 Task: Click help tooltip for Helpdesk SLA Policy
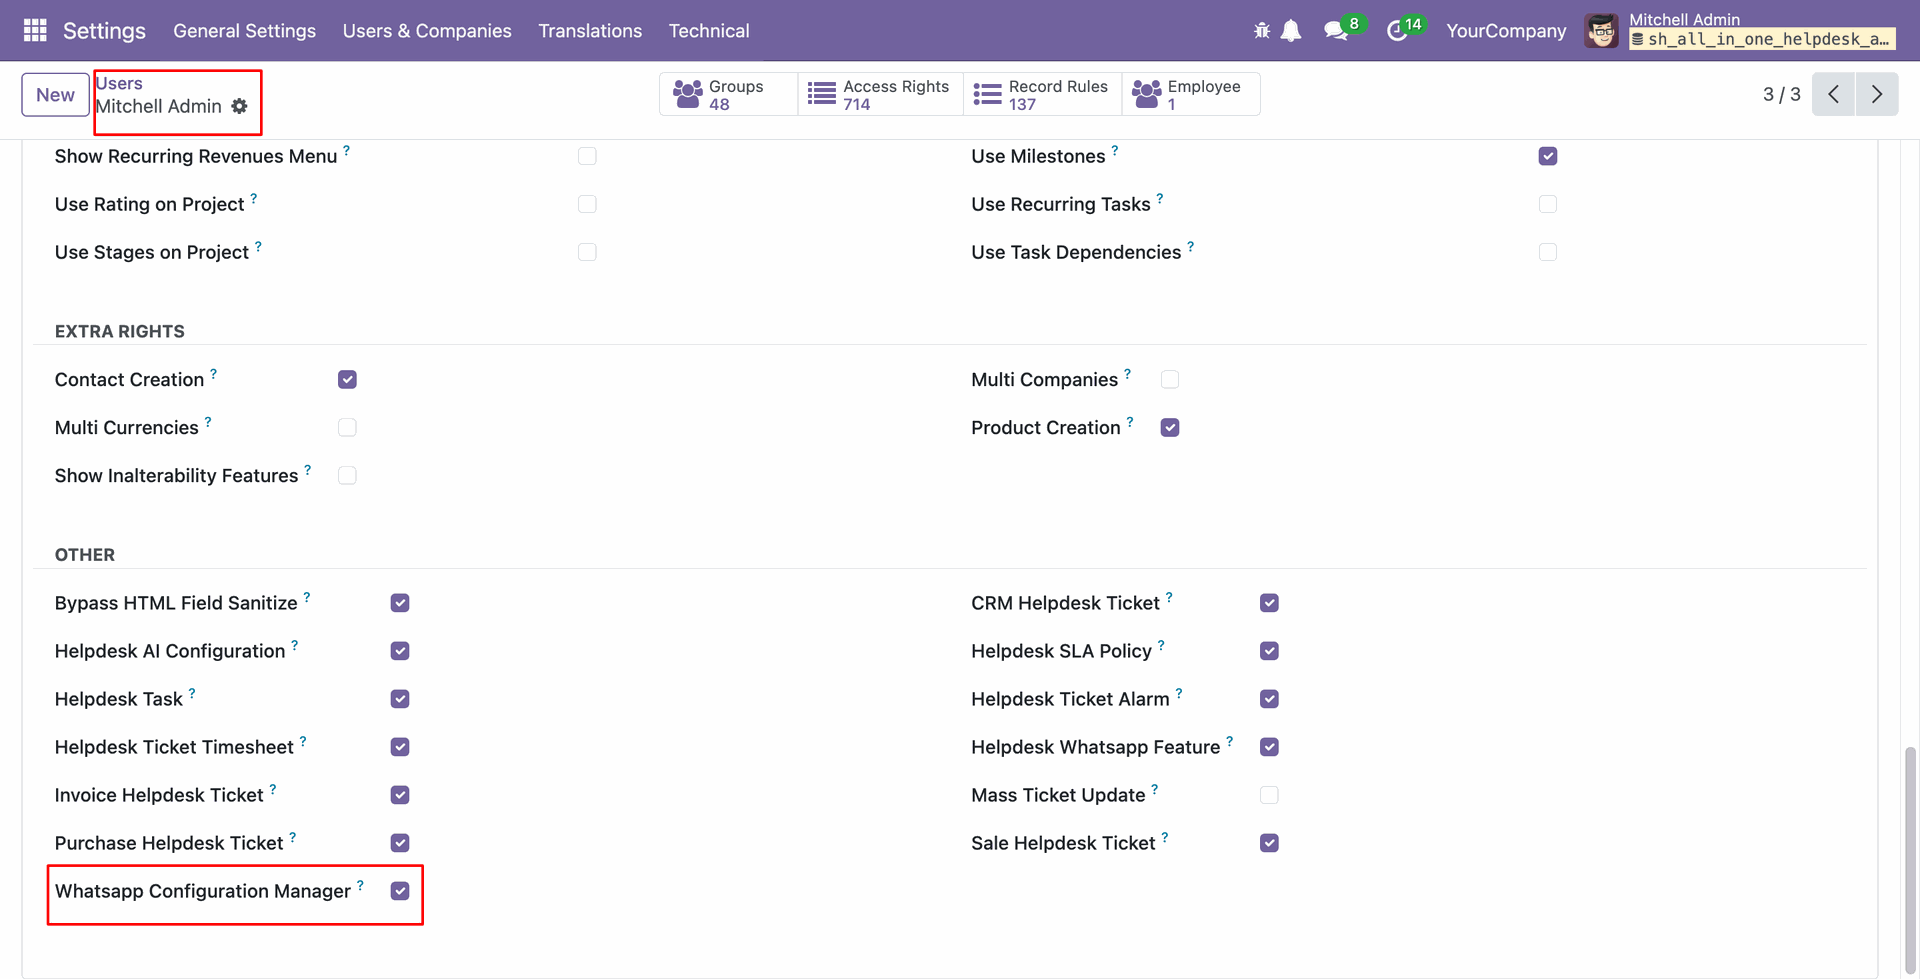click(1161, 645)
